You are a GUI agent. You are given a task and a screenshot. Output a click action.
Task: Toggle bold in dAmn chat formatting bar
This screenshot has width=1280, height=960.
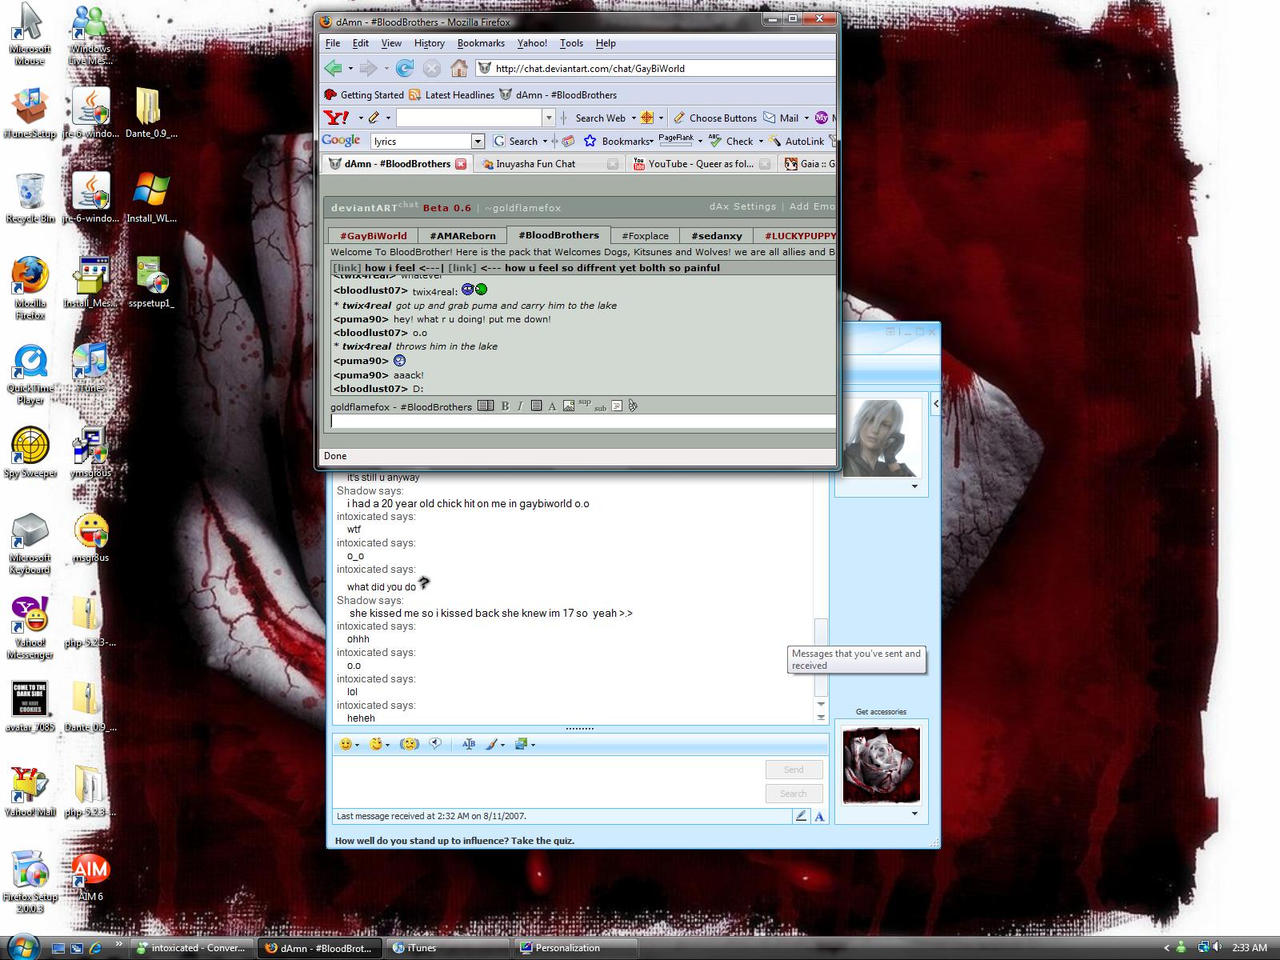[505, 406]
